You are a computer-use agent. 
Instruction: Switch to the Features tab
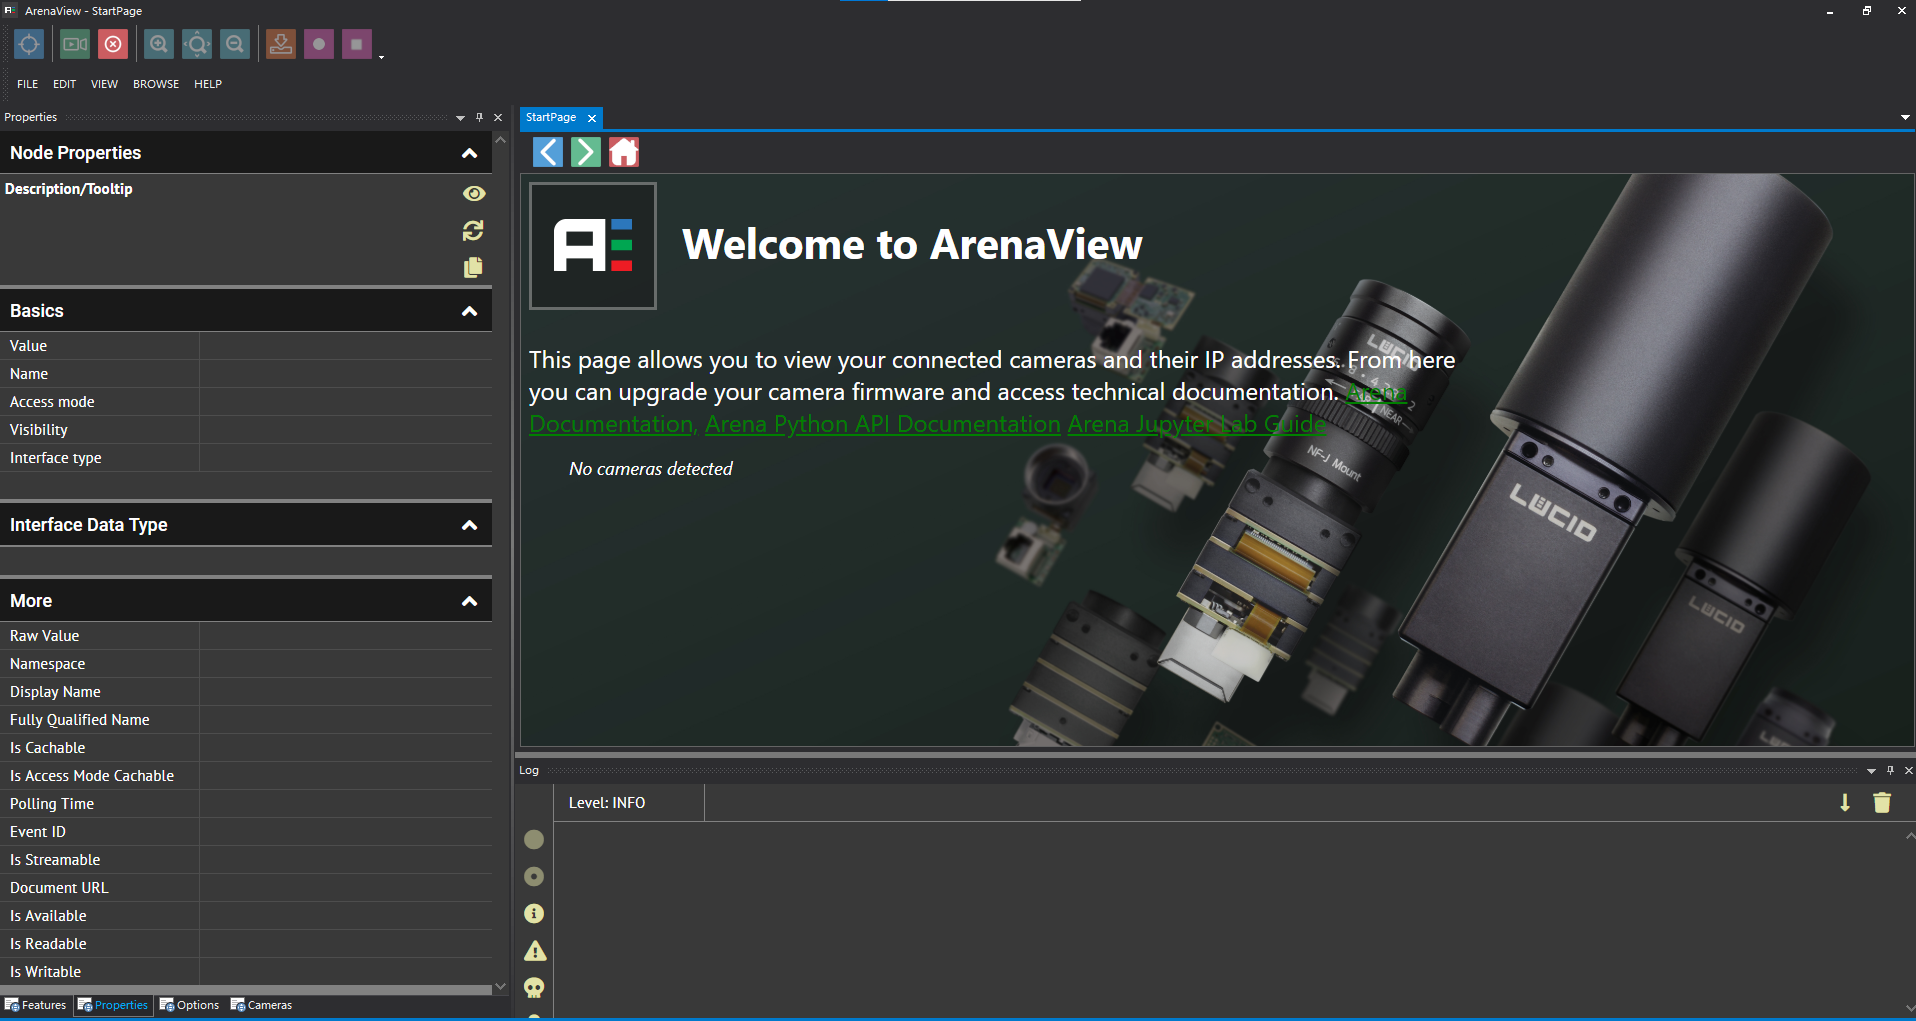[x=36, y=1005]
